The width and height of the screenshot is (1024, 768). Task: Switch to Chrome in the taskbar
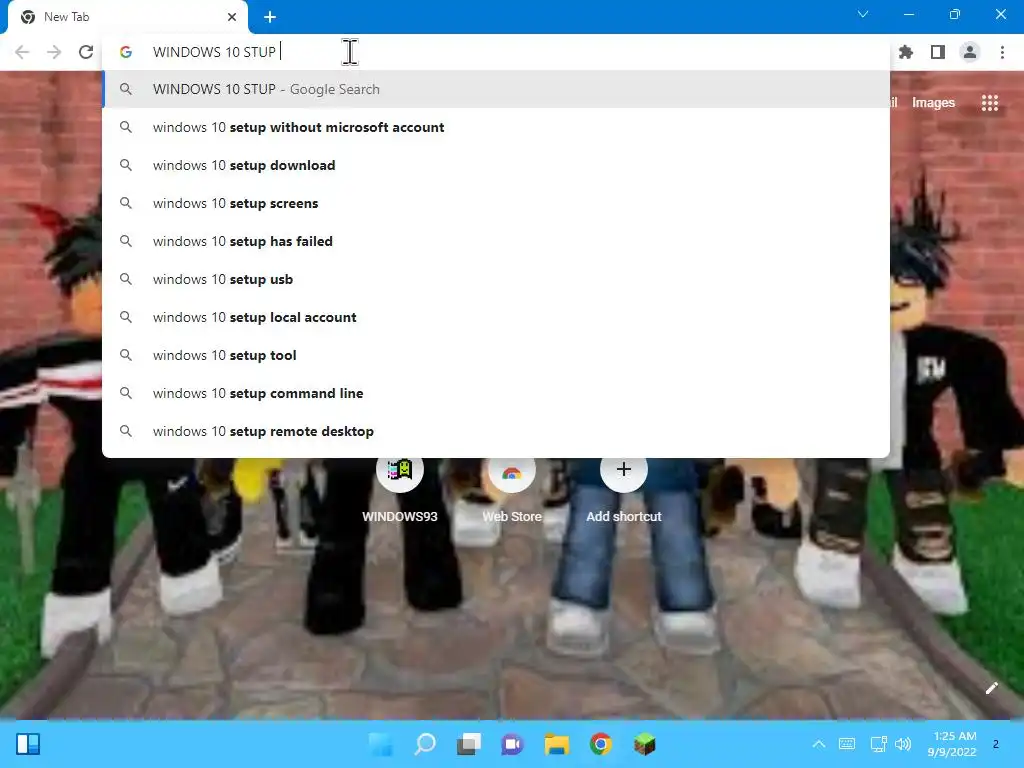(x=600, y=744)
